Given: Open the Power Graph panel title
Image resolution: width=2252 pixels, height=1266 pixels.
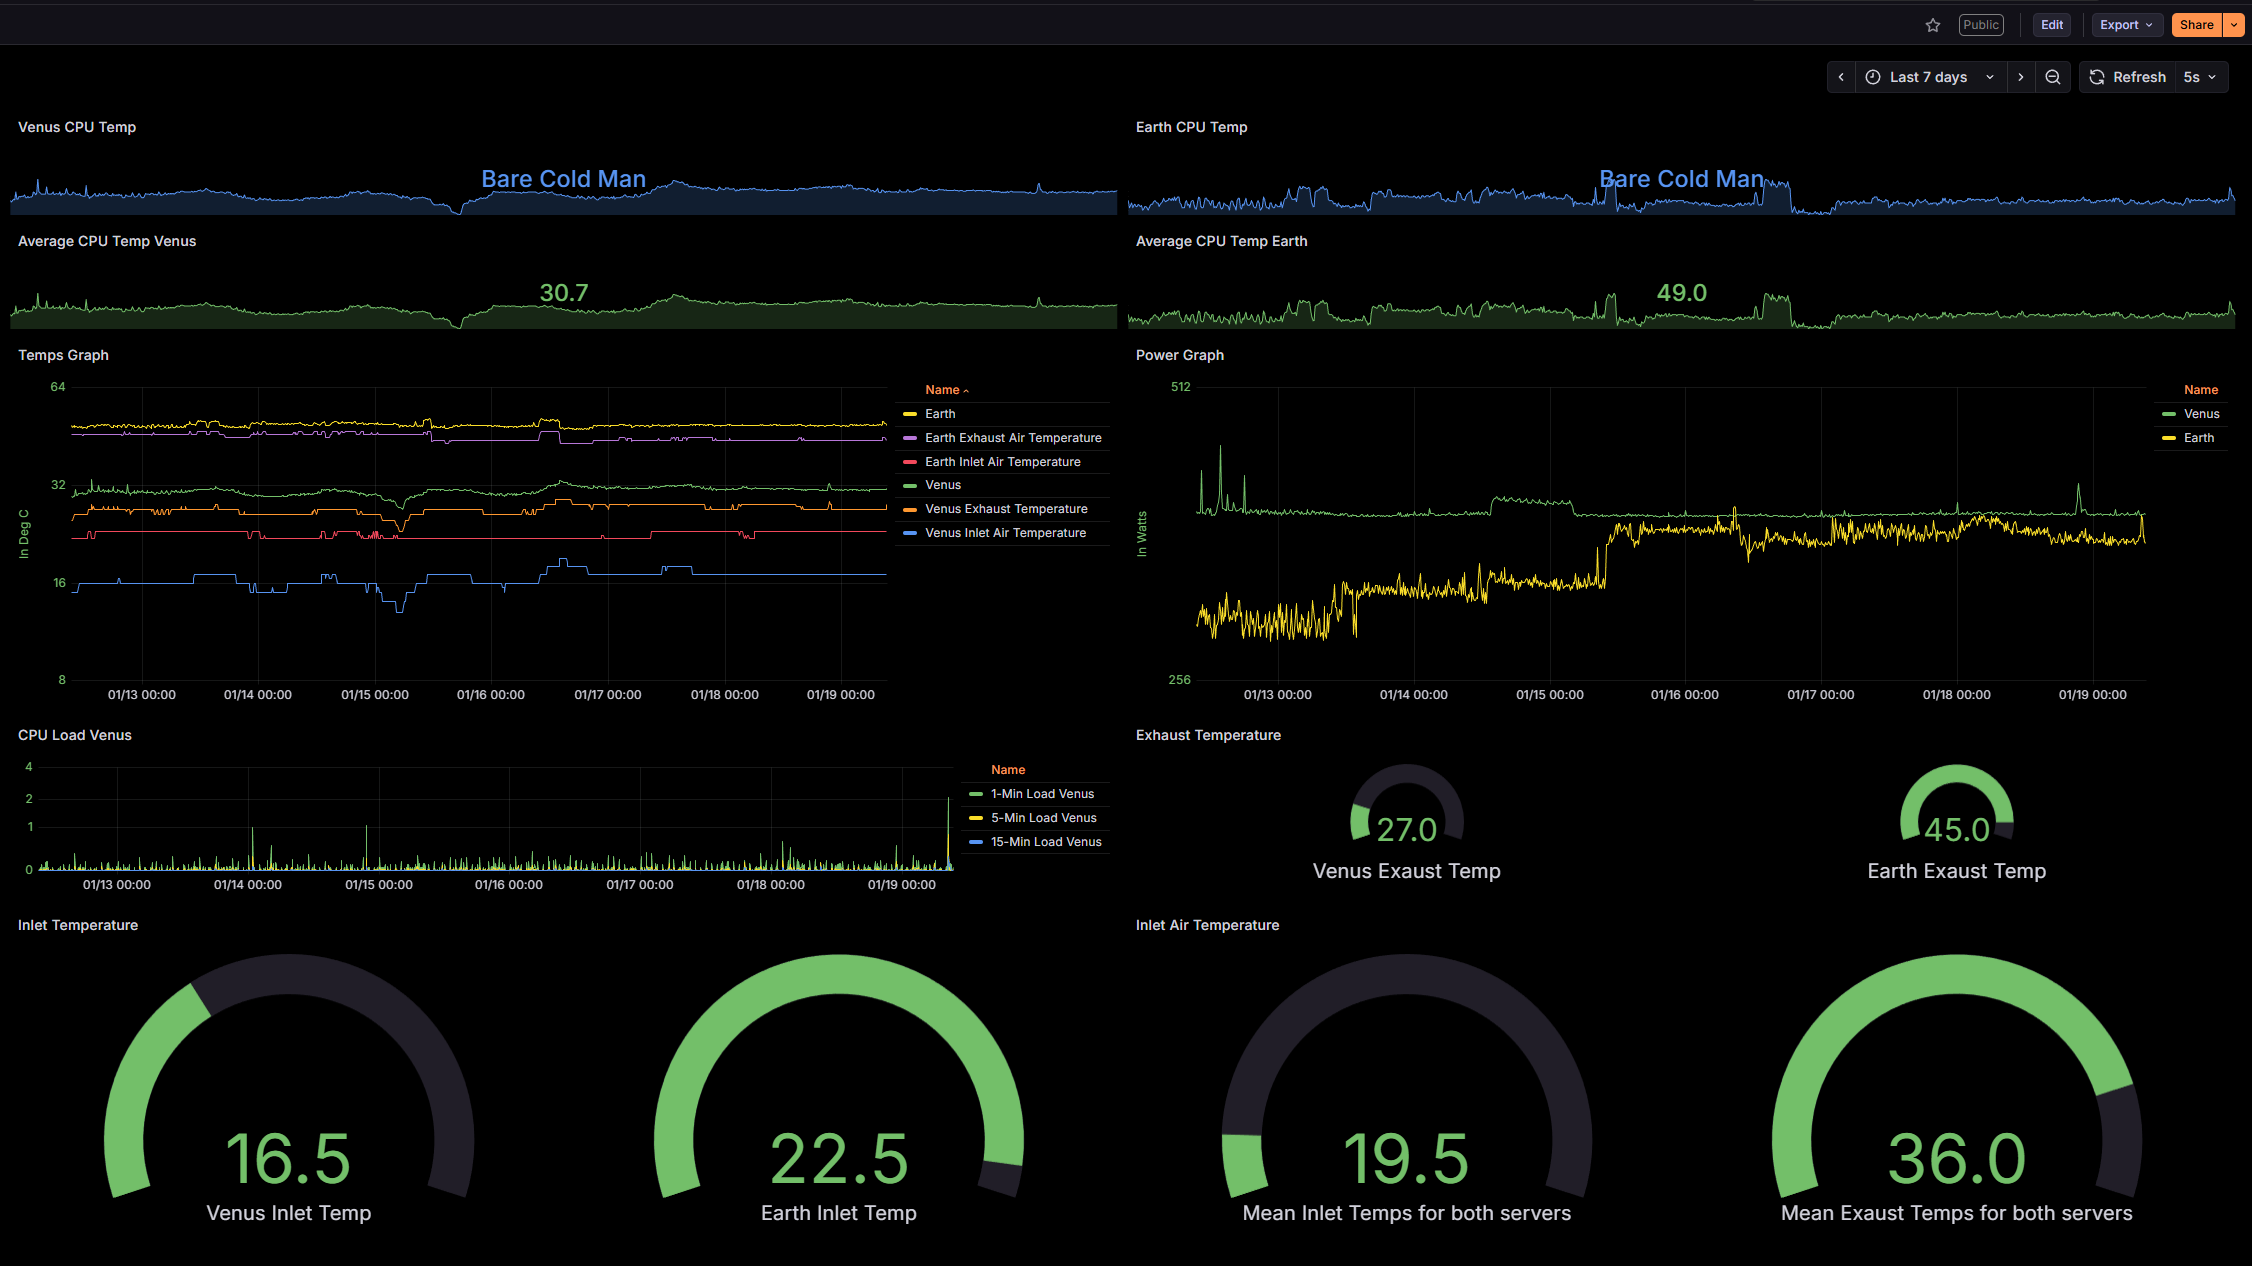Looking at the screenshot, I should point(1179,355).
